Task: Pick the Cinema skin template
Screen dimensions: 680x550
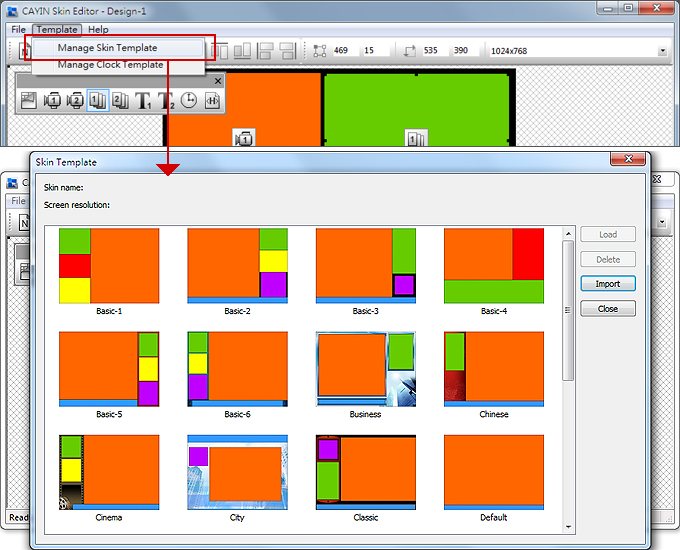Action: click(109, 472)
